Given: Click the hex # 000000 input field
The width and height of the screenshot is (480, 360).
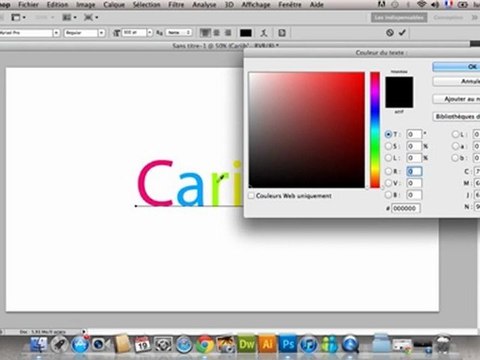Looking at the screenshot, I should [406, 208].
